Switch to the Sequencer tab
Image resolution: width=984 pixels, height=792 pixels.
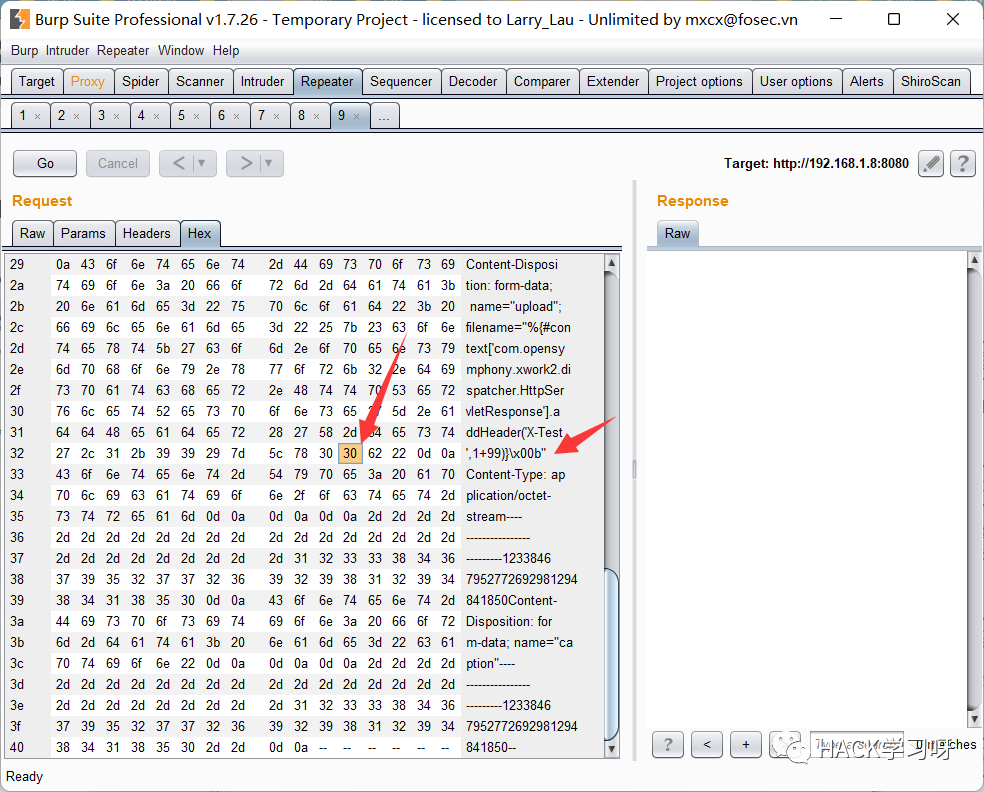click(401, 82)
